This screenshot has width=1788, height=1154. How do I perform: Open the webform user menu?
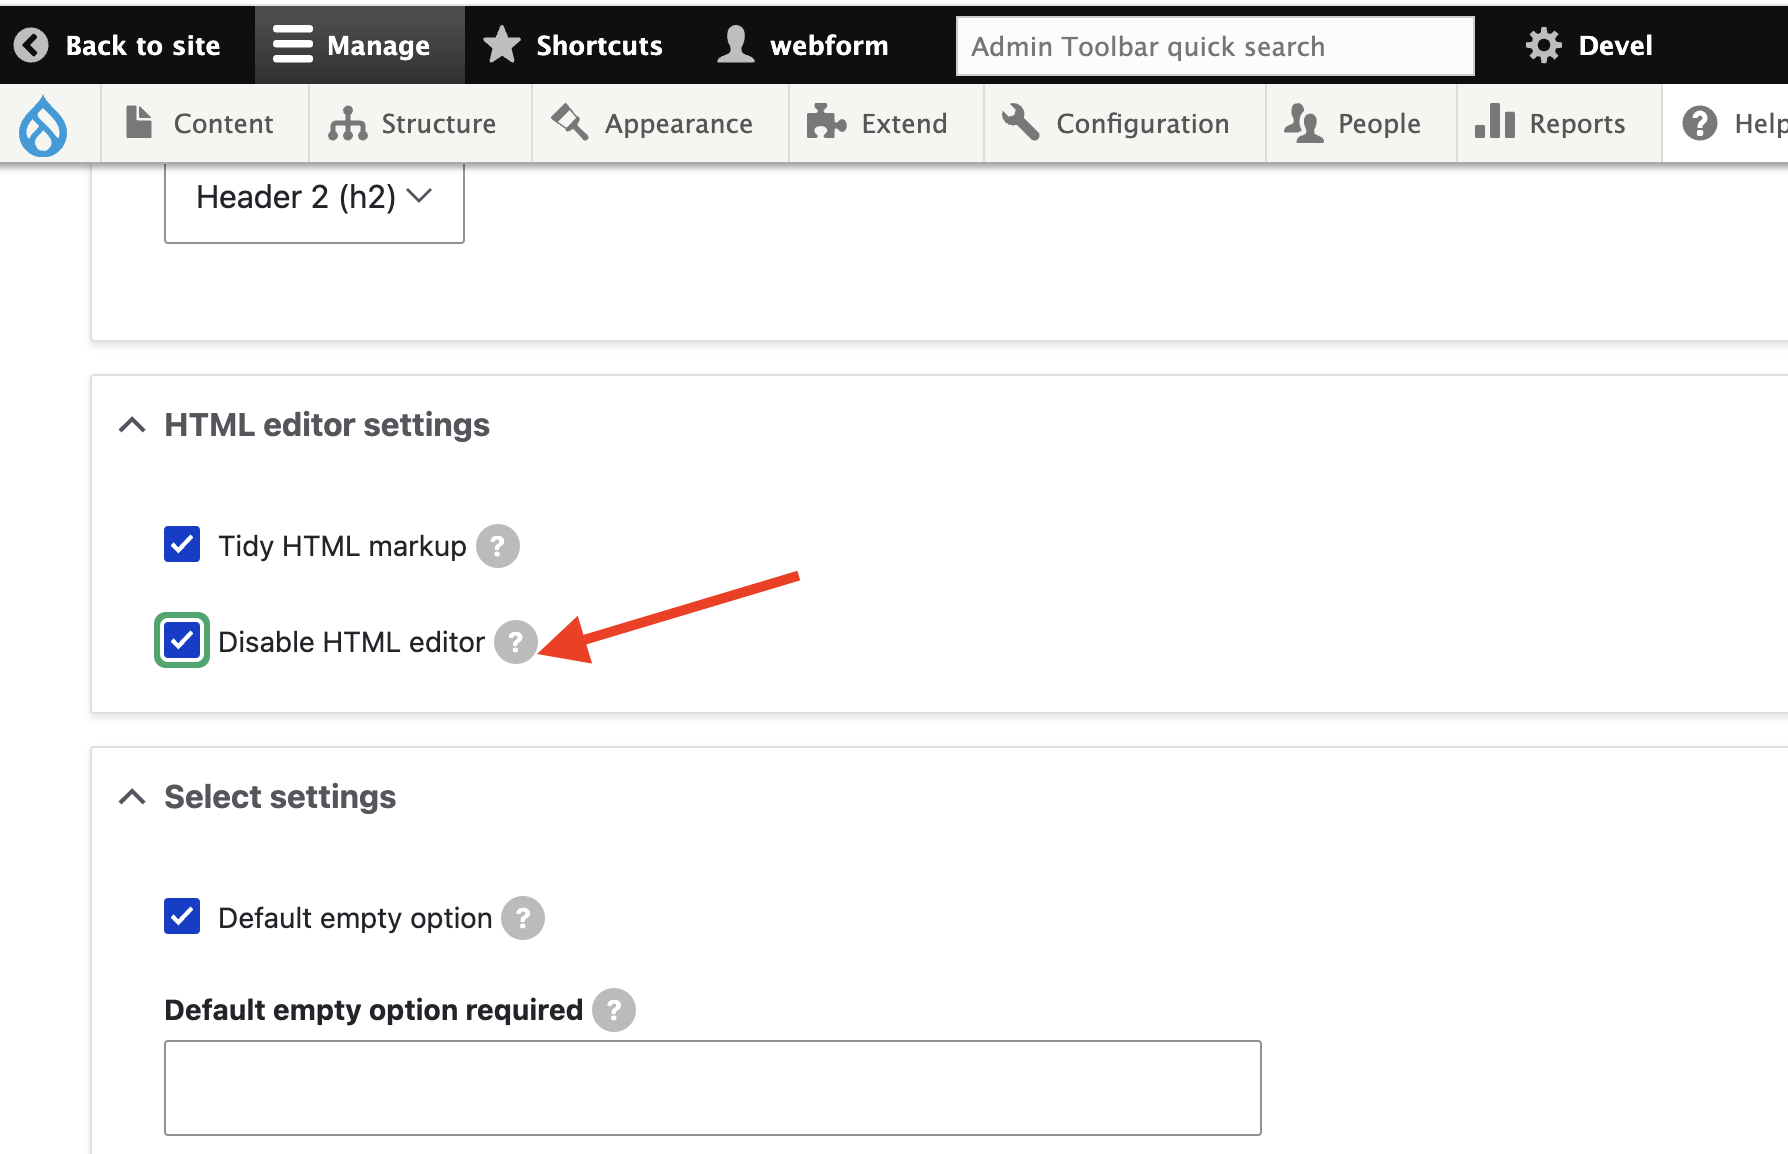point(802,45)
